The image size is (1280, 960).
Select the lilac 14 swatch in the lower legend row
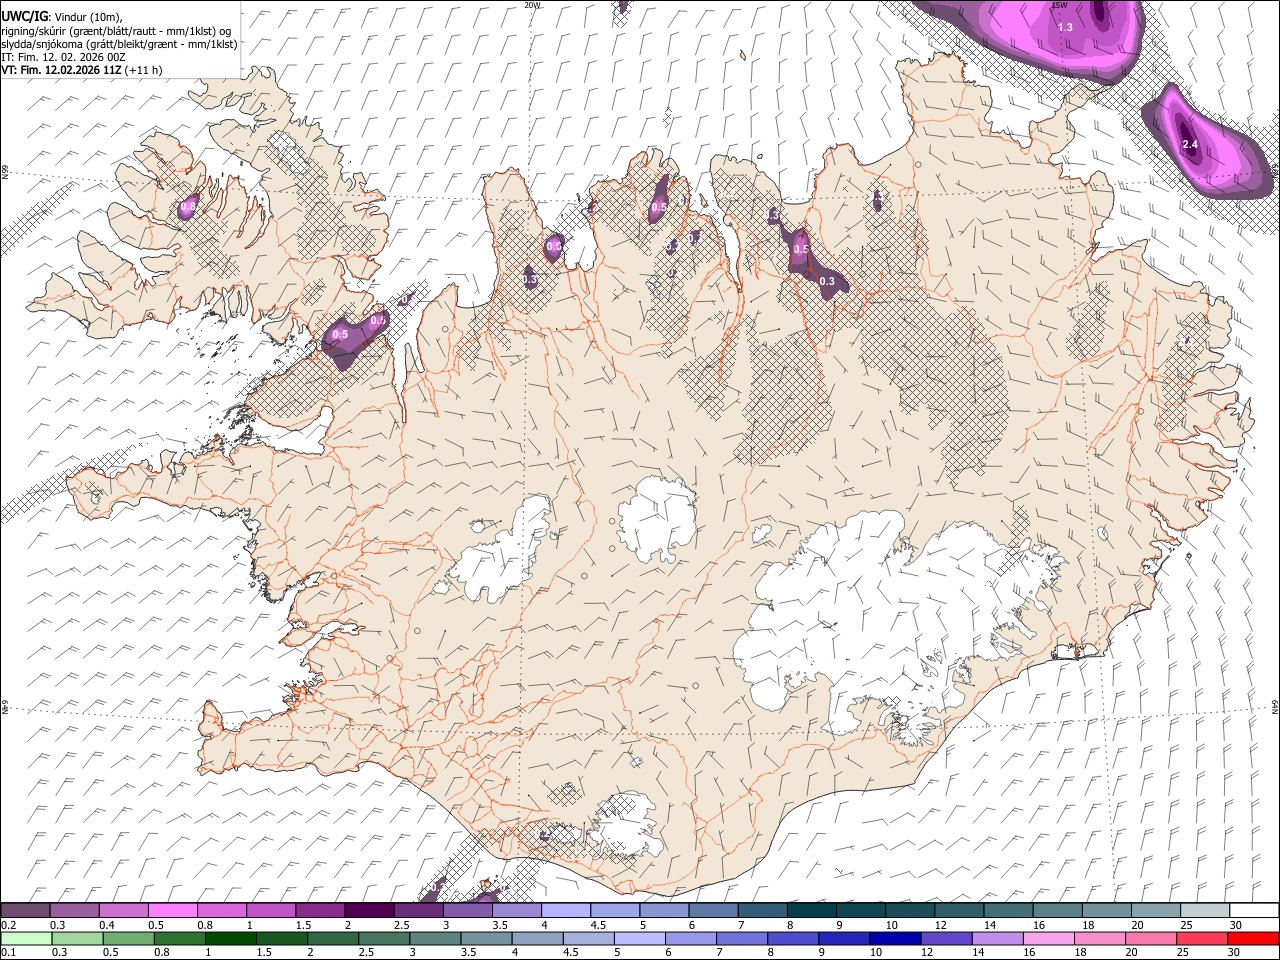tap(997, 938)
